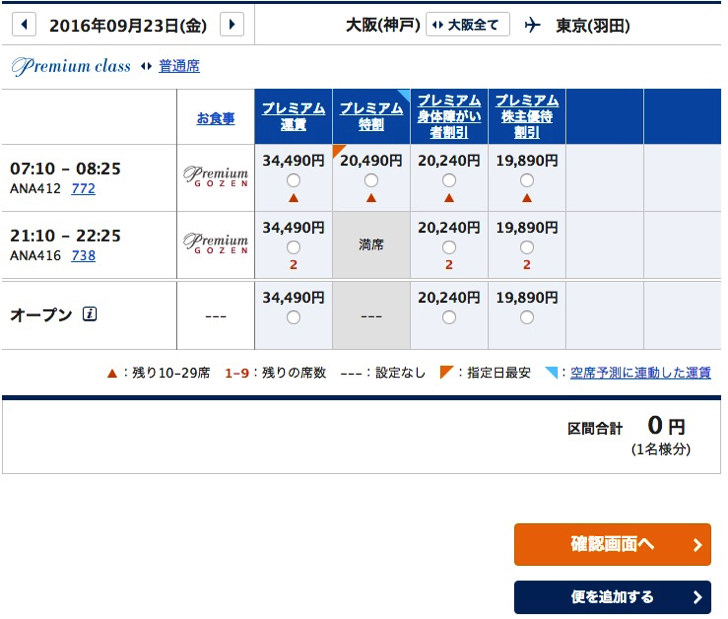Screen dimensions: 728x619
Task: Select ANA416 20,240円 disability discount radio
Action: (449, 248)
